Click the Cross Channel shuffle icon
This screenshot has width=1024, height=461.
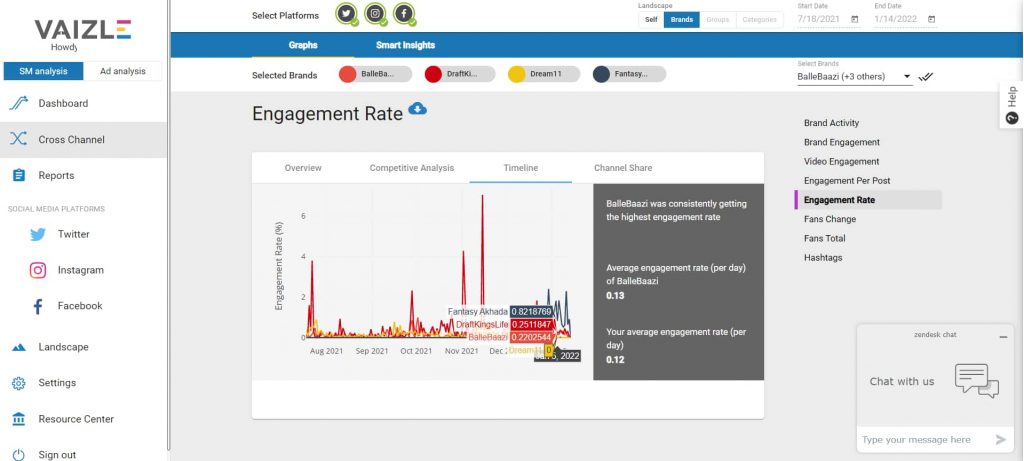[18, 139]
